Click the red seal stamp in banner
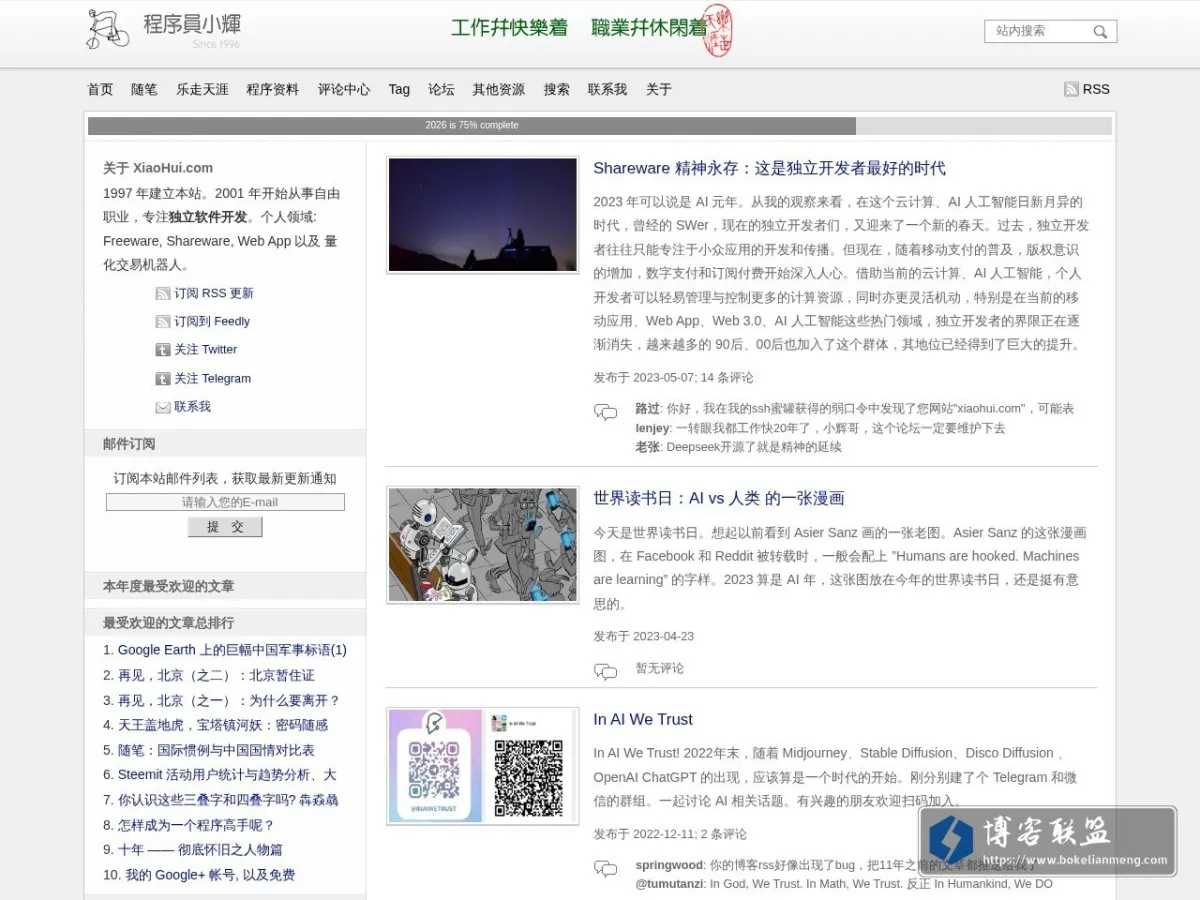 [x=717, y=30]
